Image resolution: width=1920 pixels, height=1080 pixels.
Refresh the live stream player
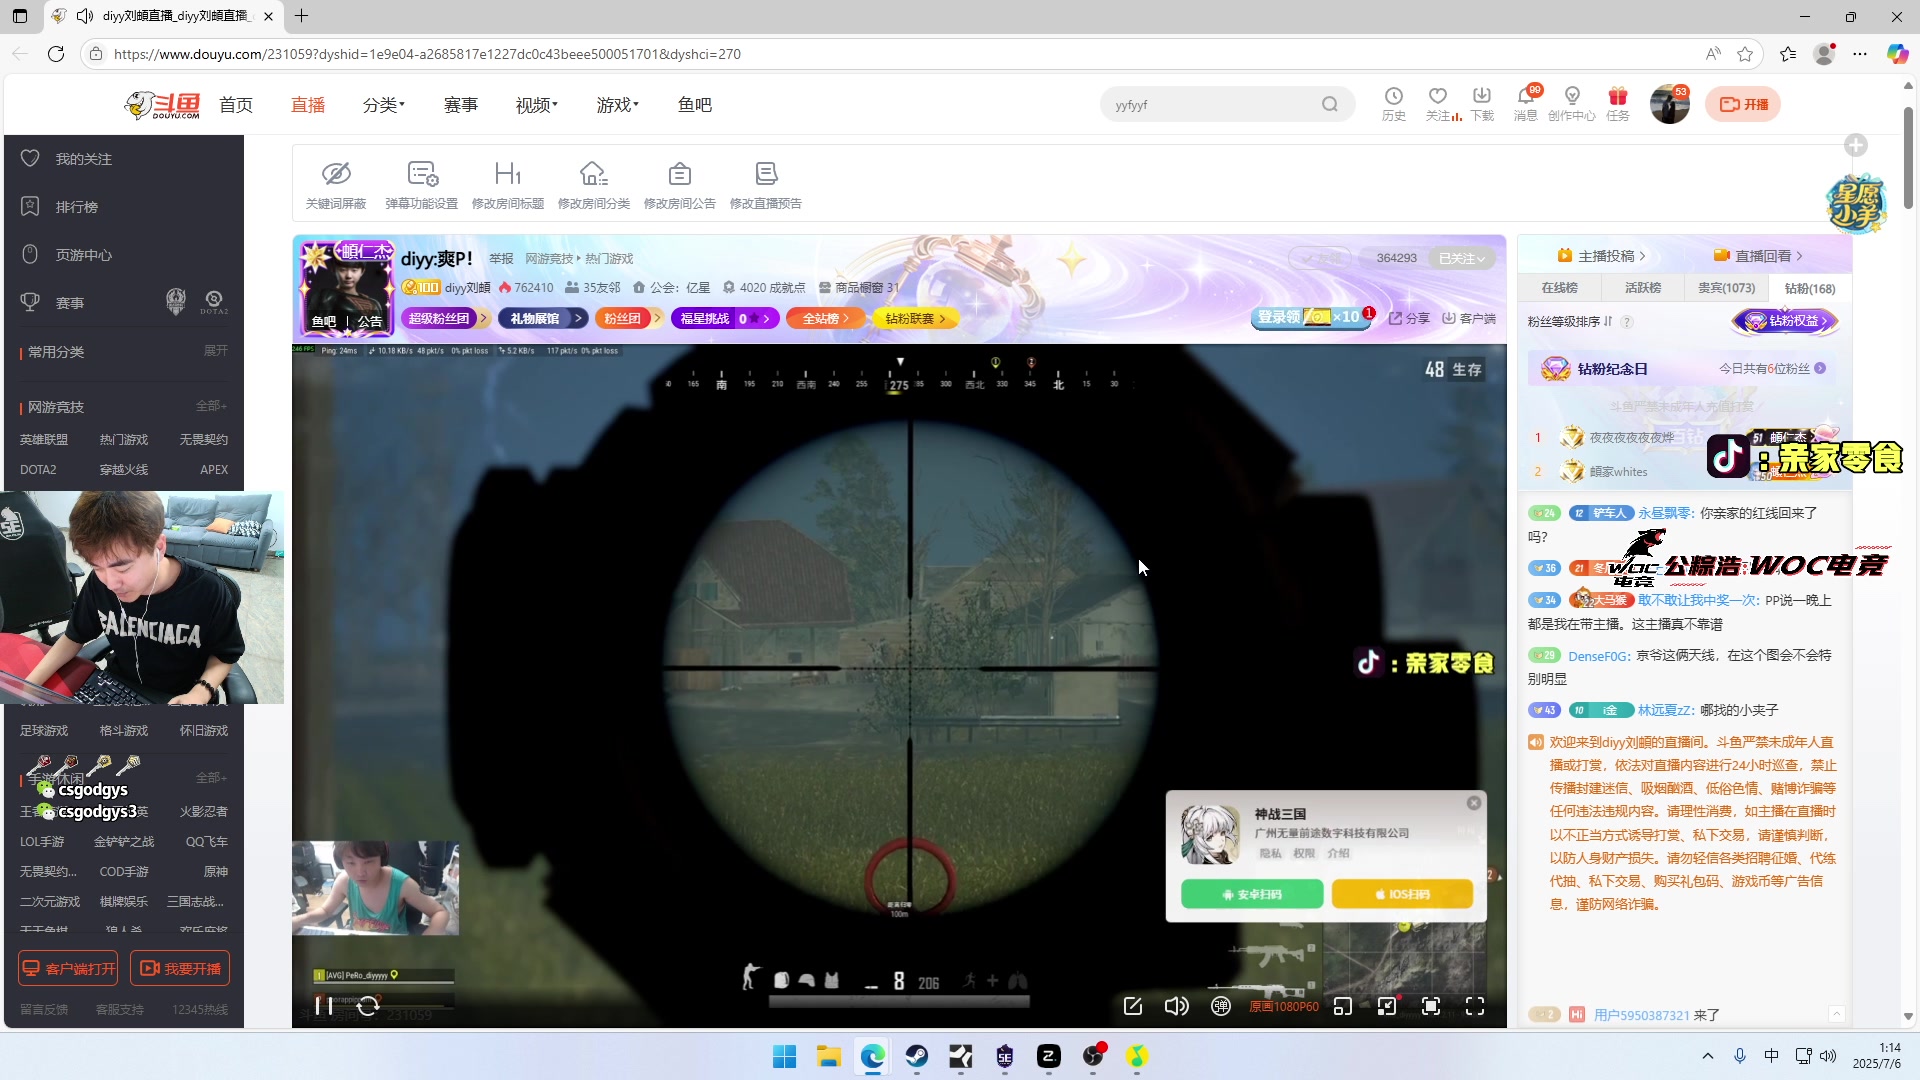[x=368, y=1006]
